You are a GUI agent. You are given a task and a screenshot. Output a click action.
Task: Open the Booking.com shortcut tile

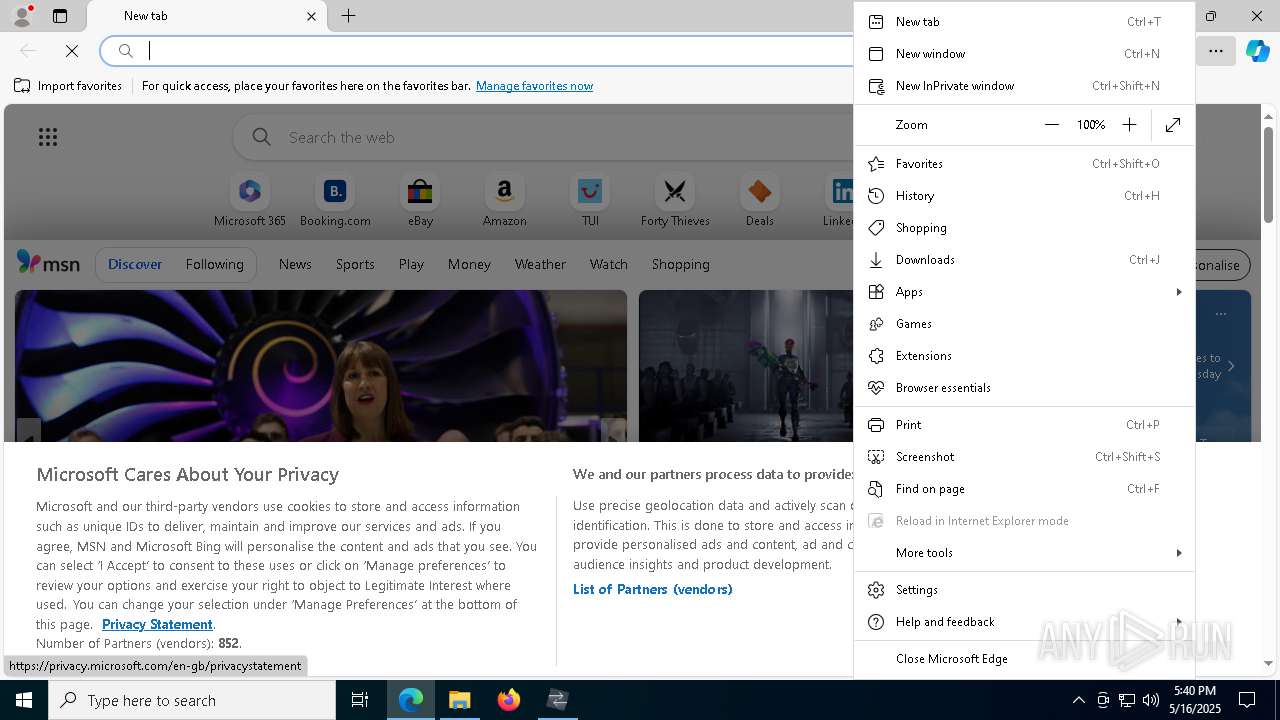point(335,201)
